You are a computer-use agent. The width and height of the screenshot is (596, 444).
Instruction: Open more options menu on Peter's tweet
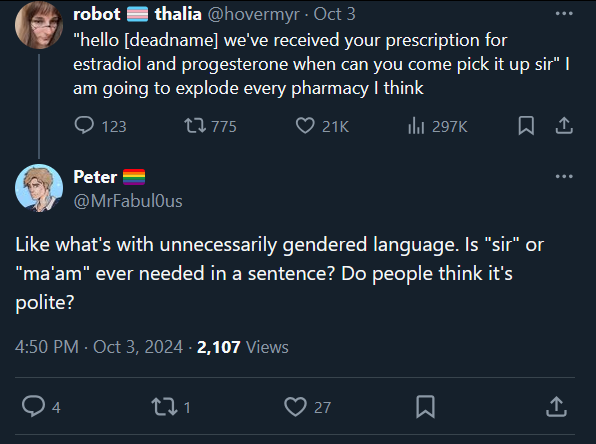pos(564,176)
